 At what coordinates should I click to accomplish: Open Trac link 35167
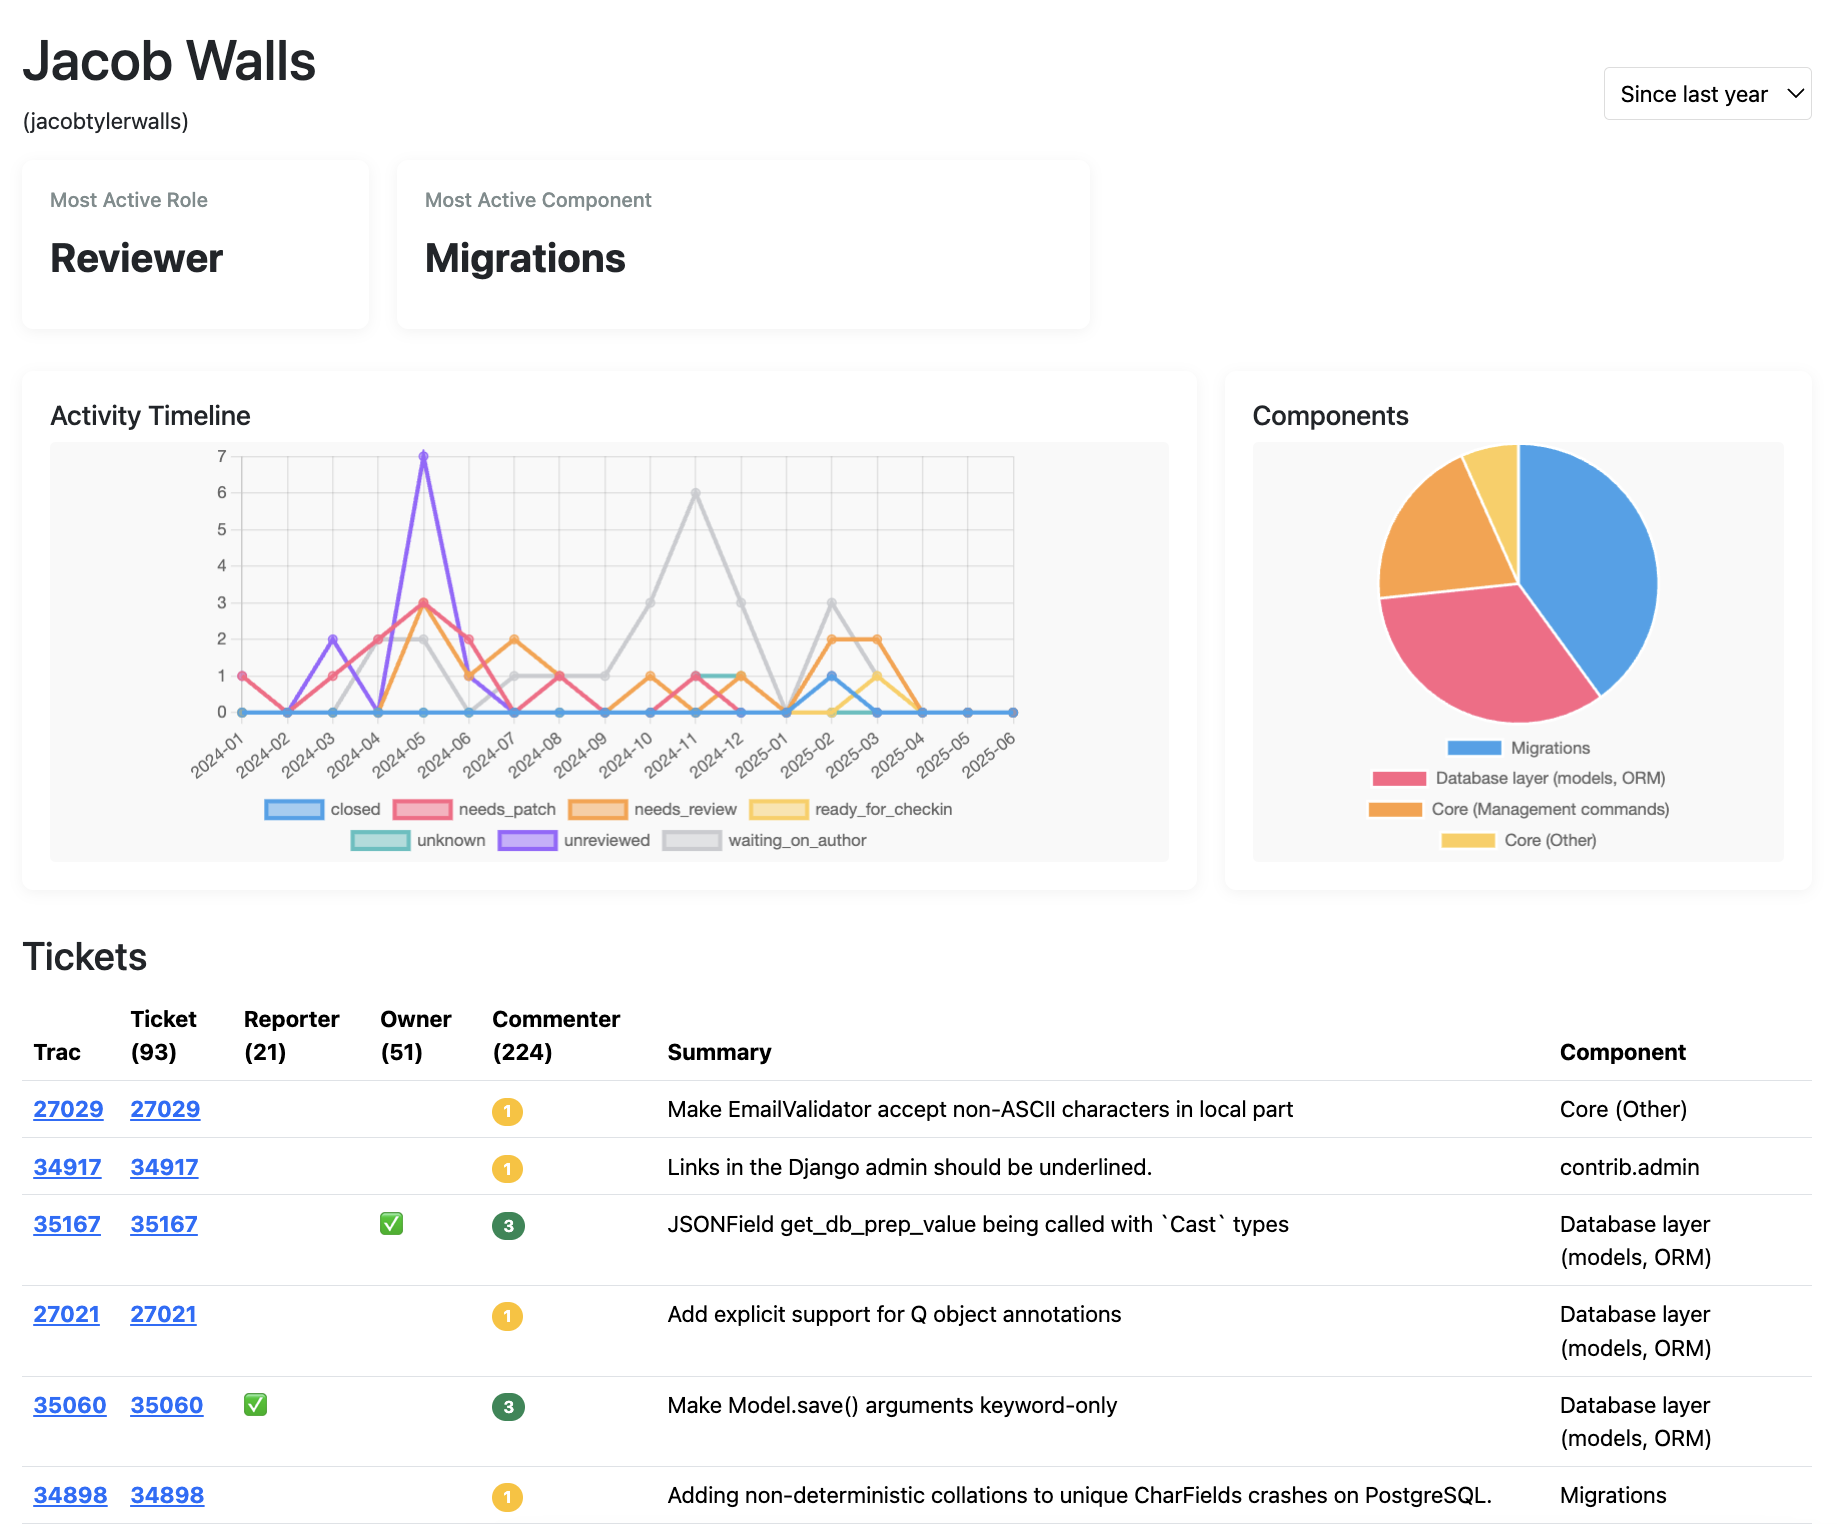pos(67,1224)
